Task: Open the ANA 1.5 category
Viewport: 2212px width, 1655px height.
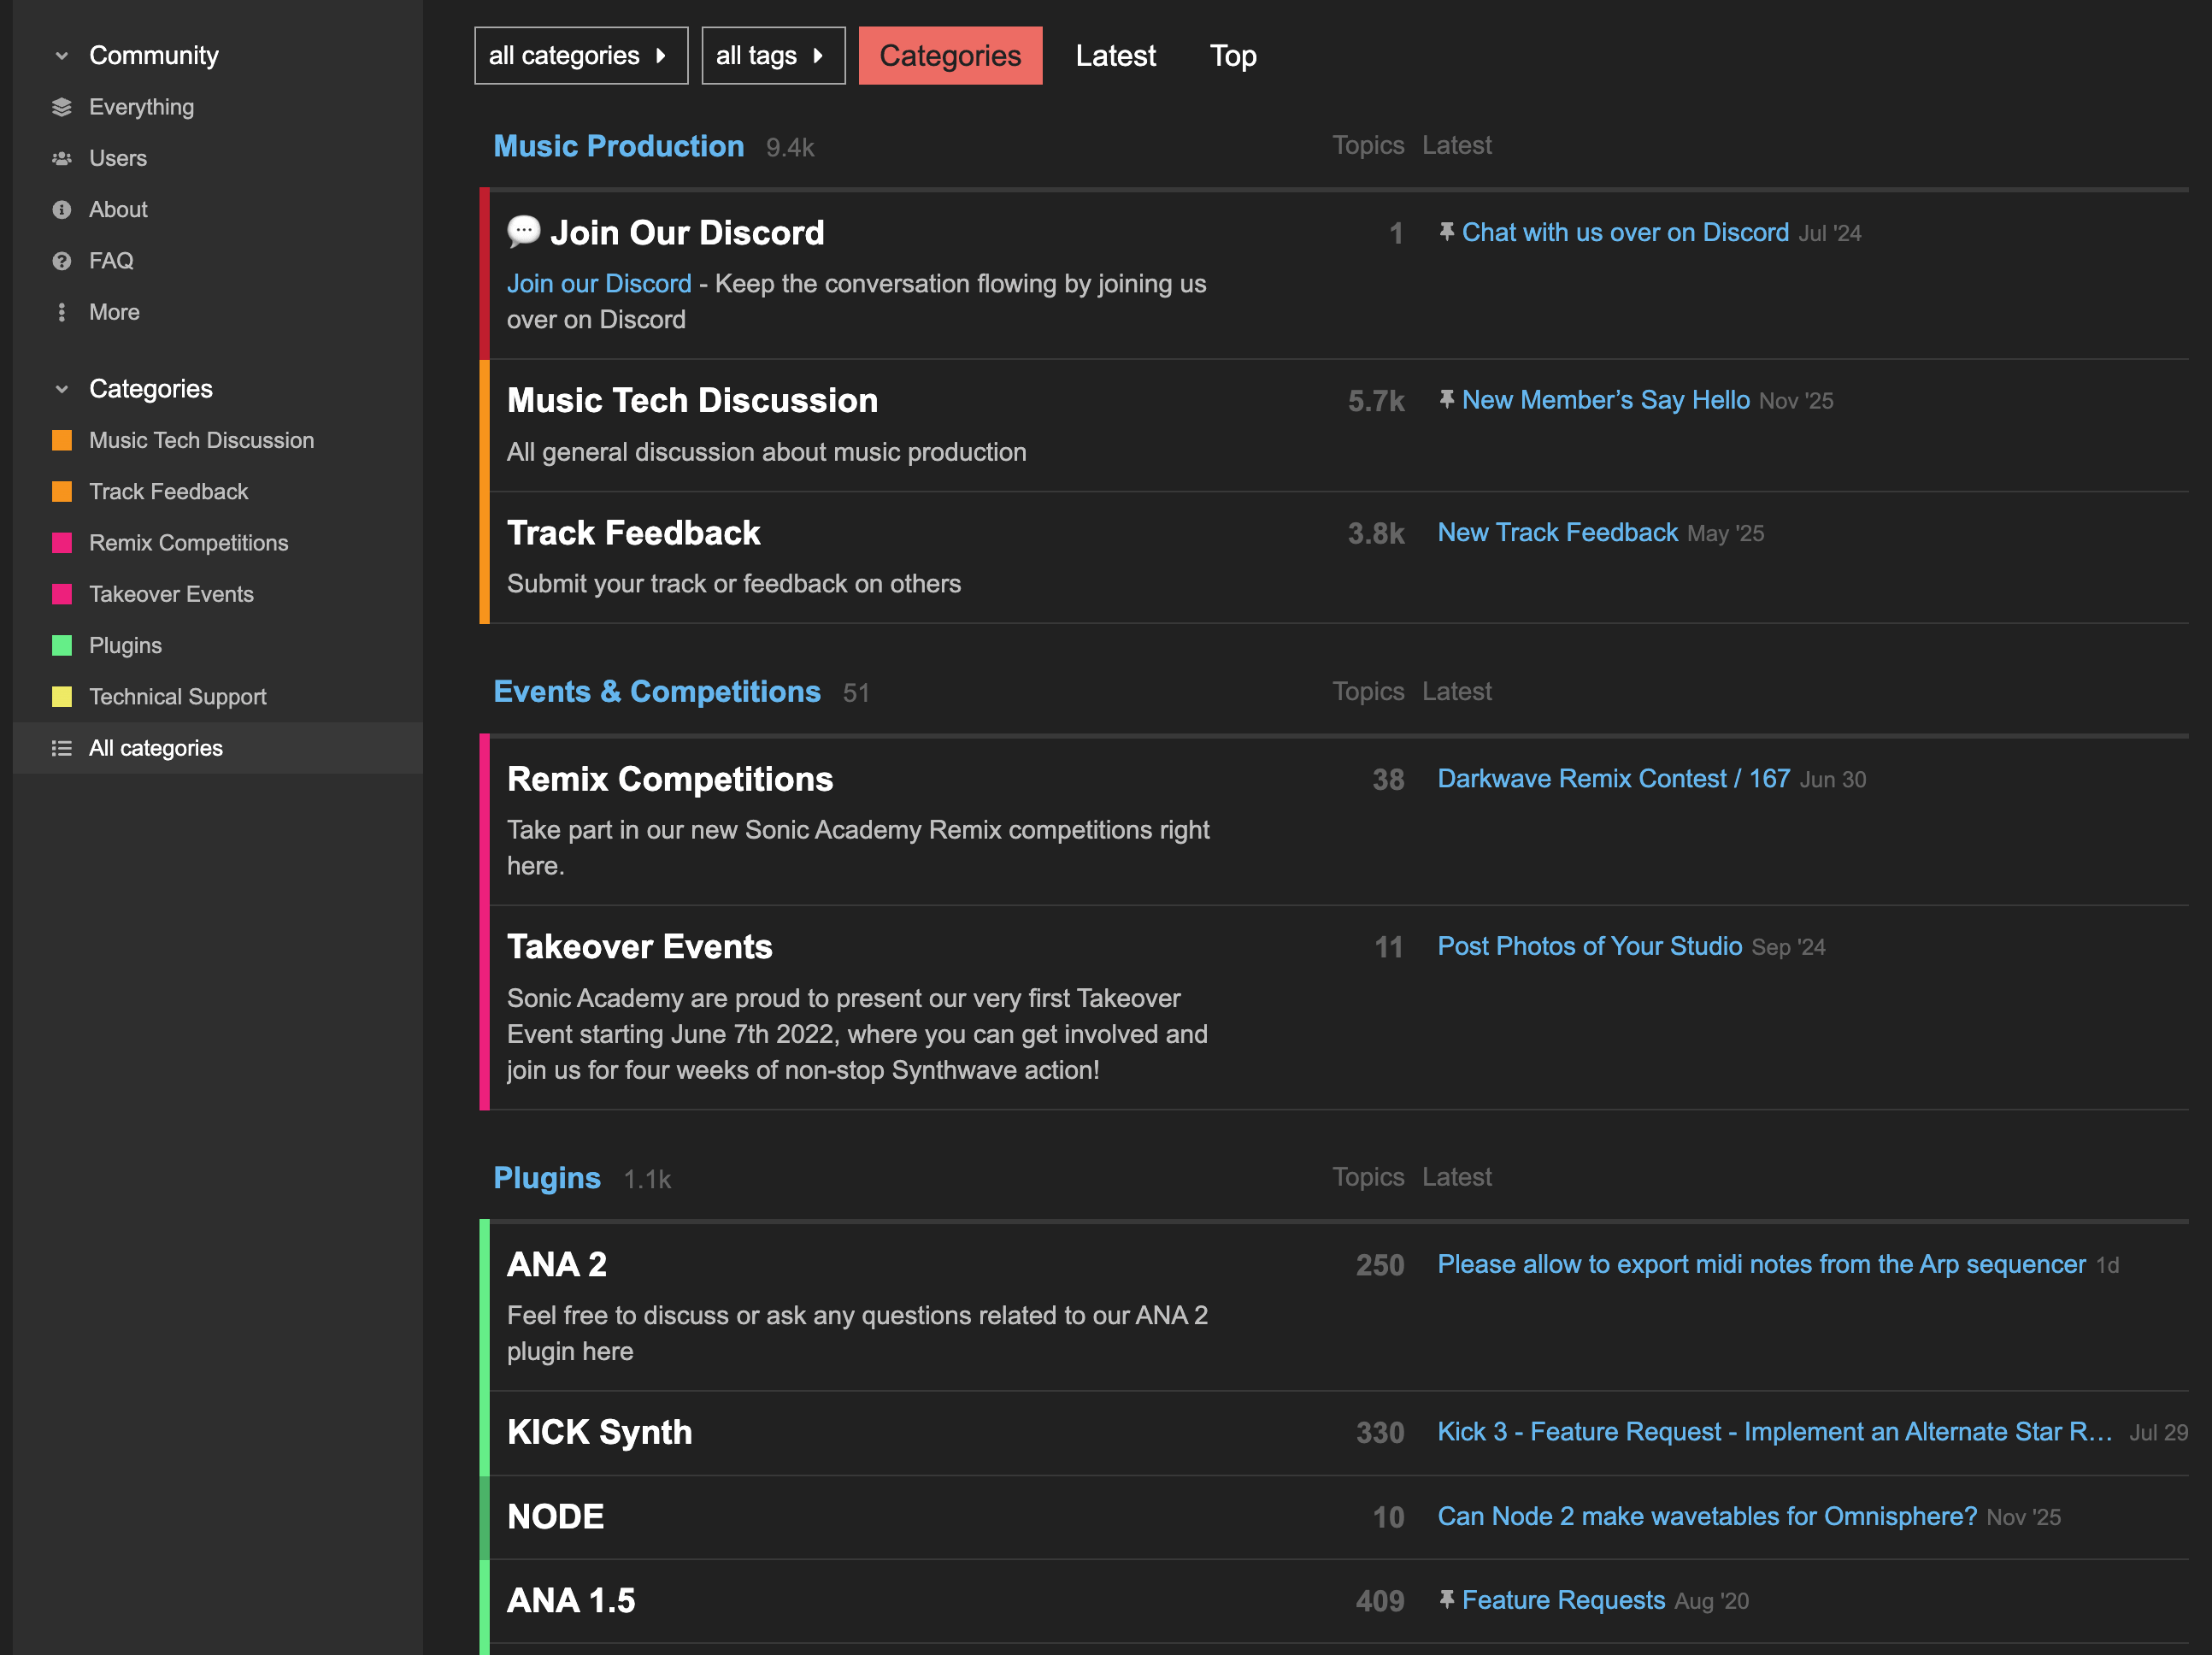Action: (571, 1601)
